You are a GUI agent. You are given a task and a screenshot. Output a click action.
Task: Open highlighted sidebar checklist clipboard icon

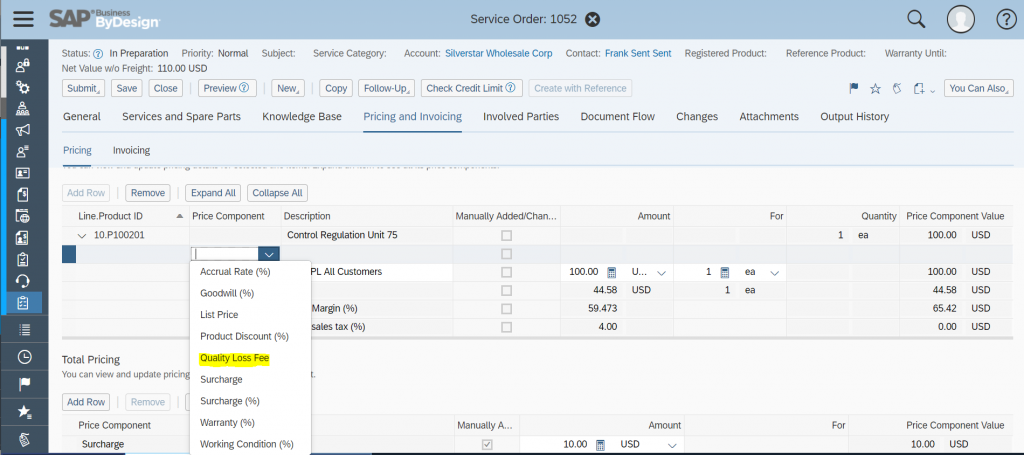point(23,303)
